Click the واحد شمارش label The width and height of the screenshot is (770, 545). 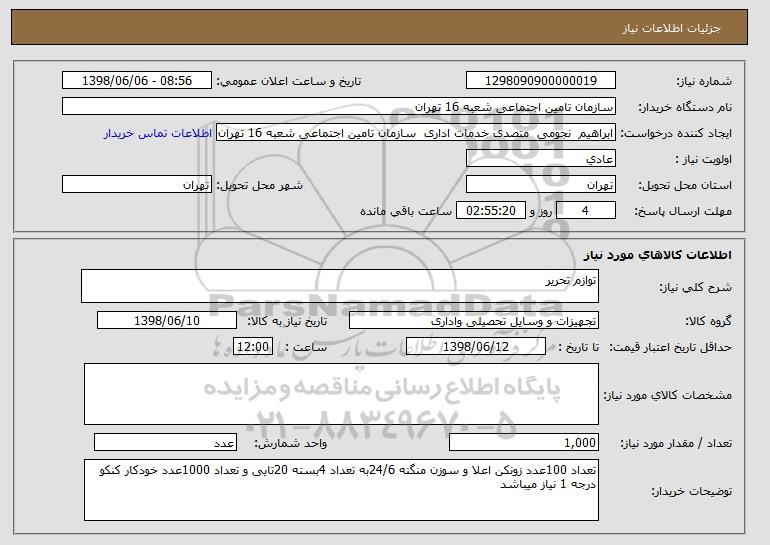tap(290, 443)
